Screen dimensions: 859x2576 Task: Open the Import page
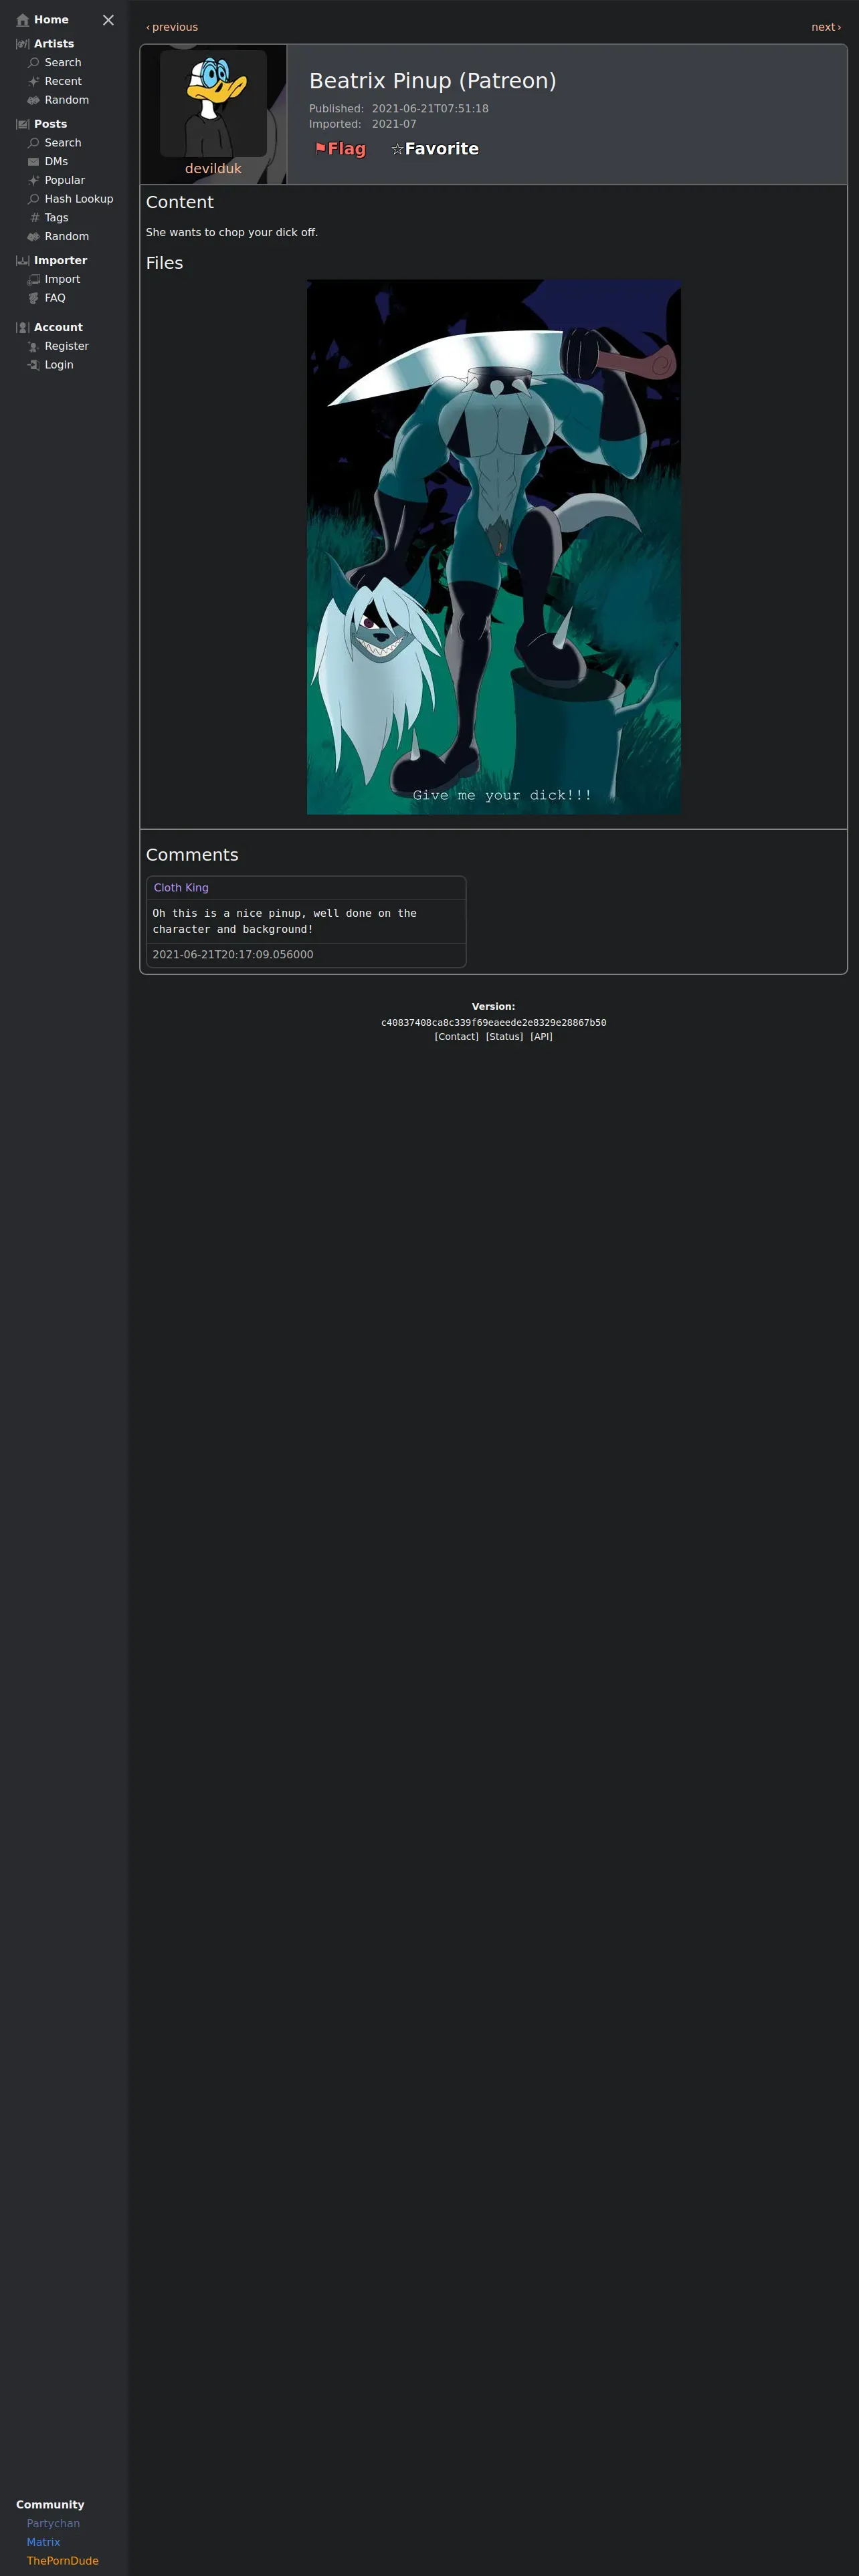(x=62, y=280)
